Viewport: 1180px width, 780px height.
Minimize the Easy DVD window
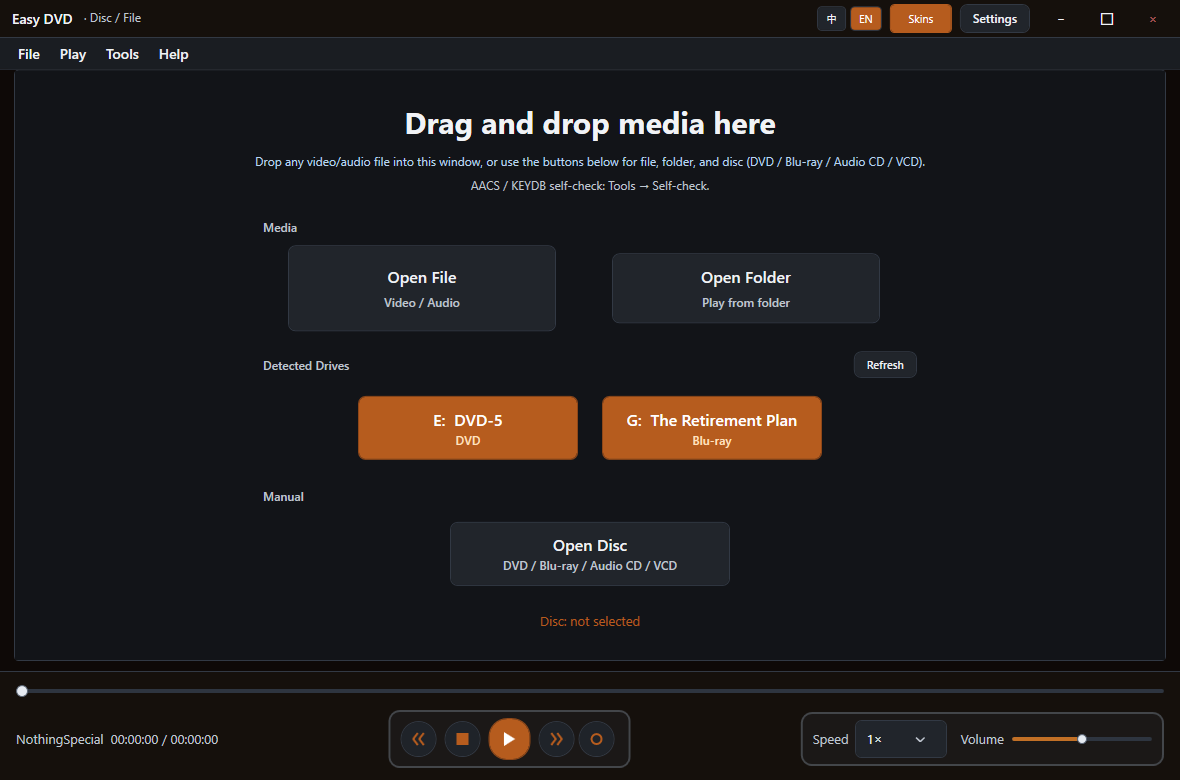point(1061,19)
